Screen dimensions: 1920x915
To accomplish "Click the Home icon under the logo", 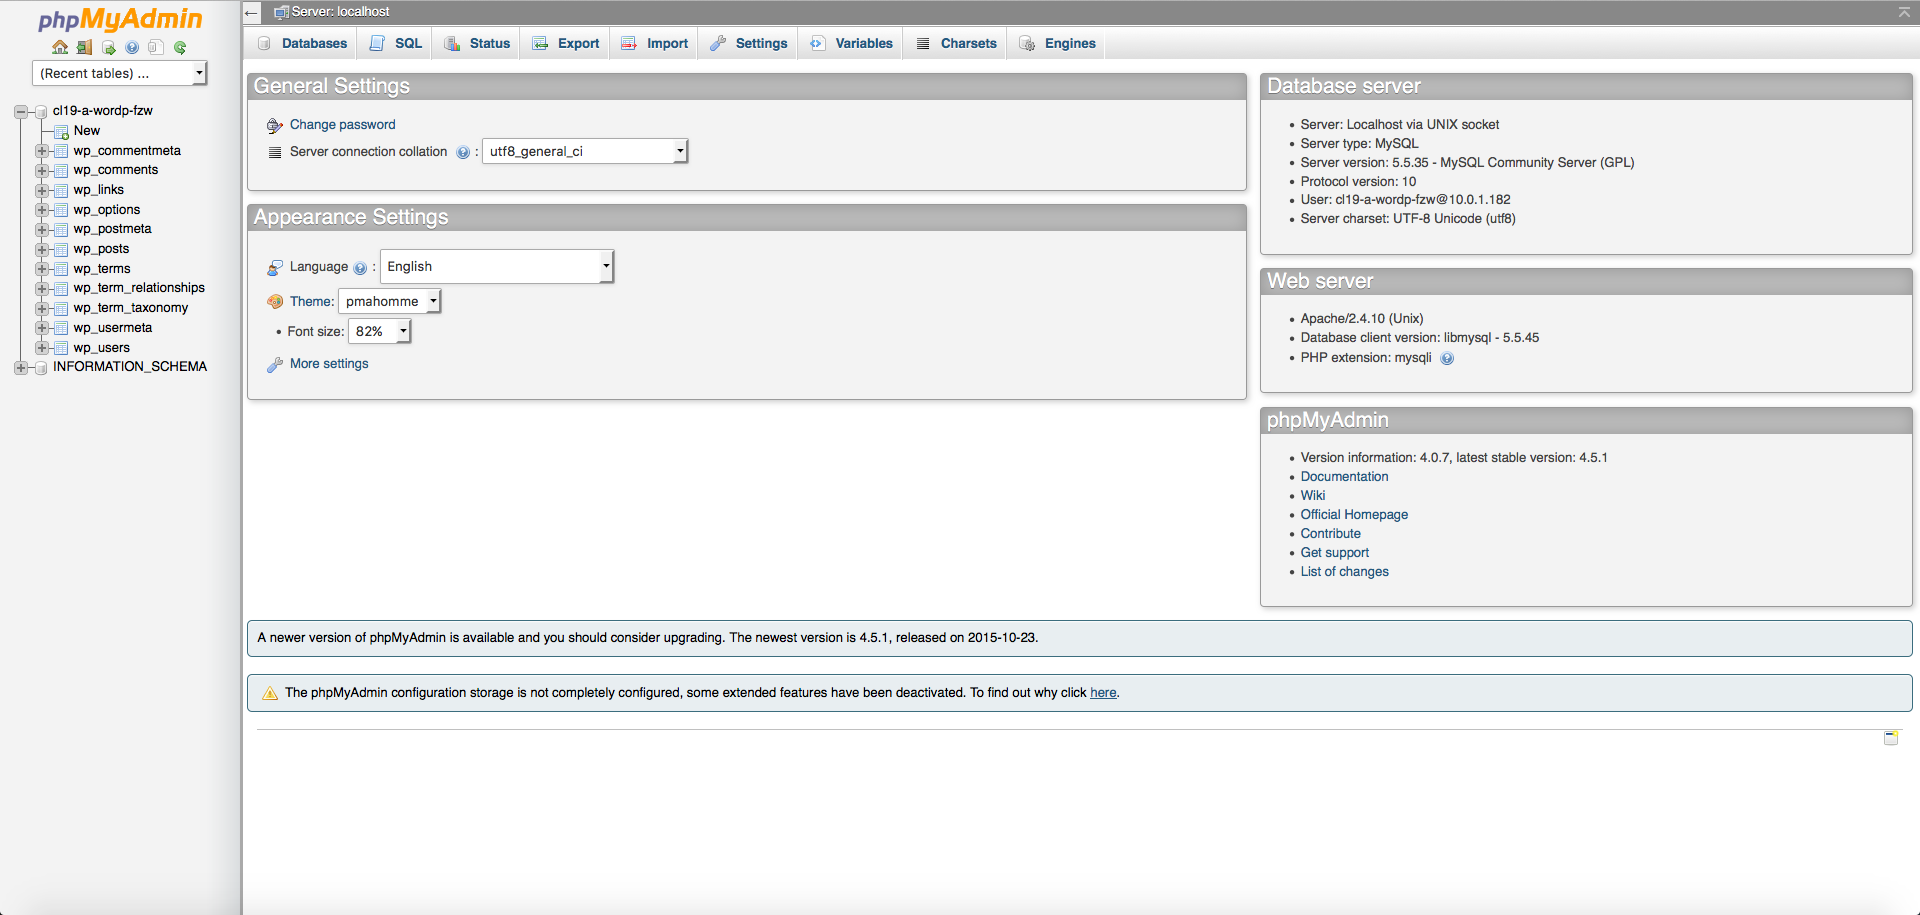I will 60,47.
